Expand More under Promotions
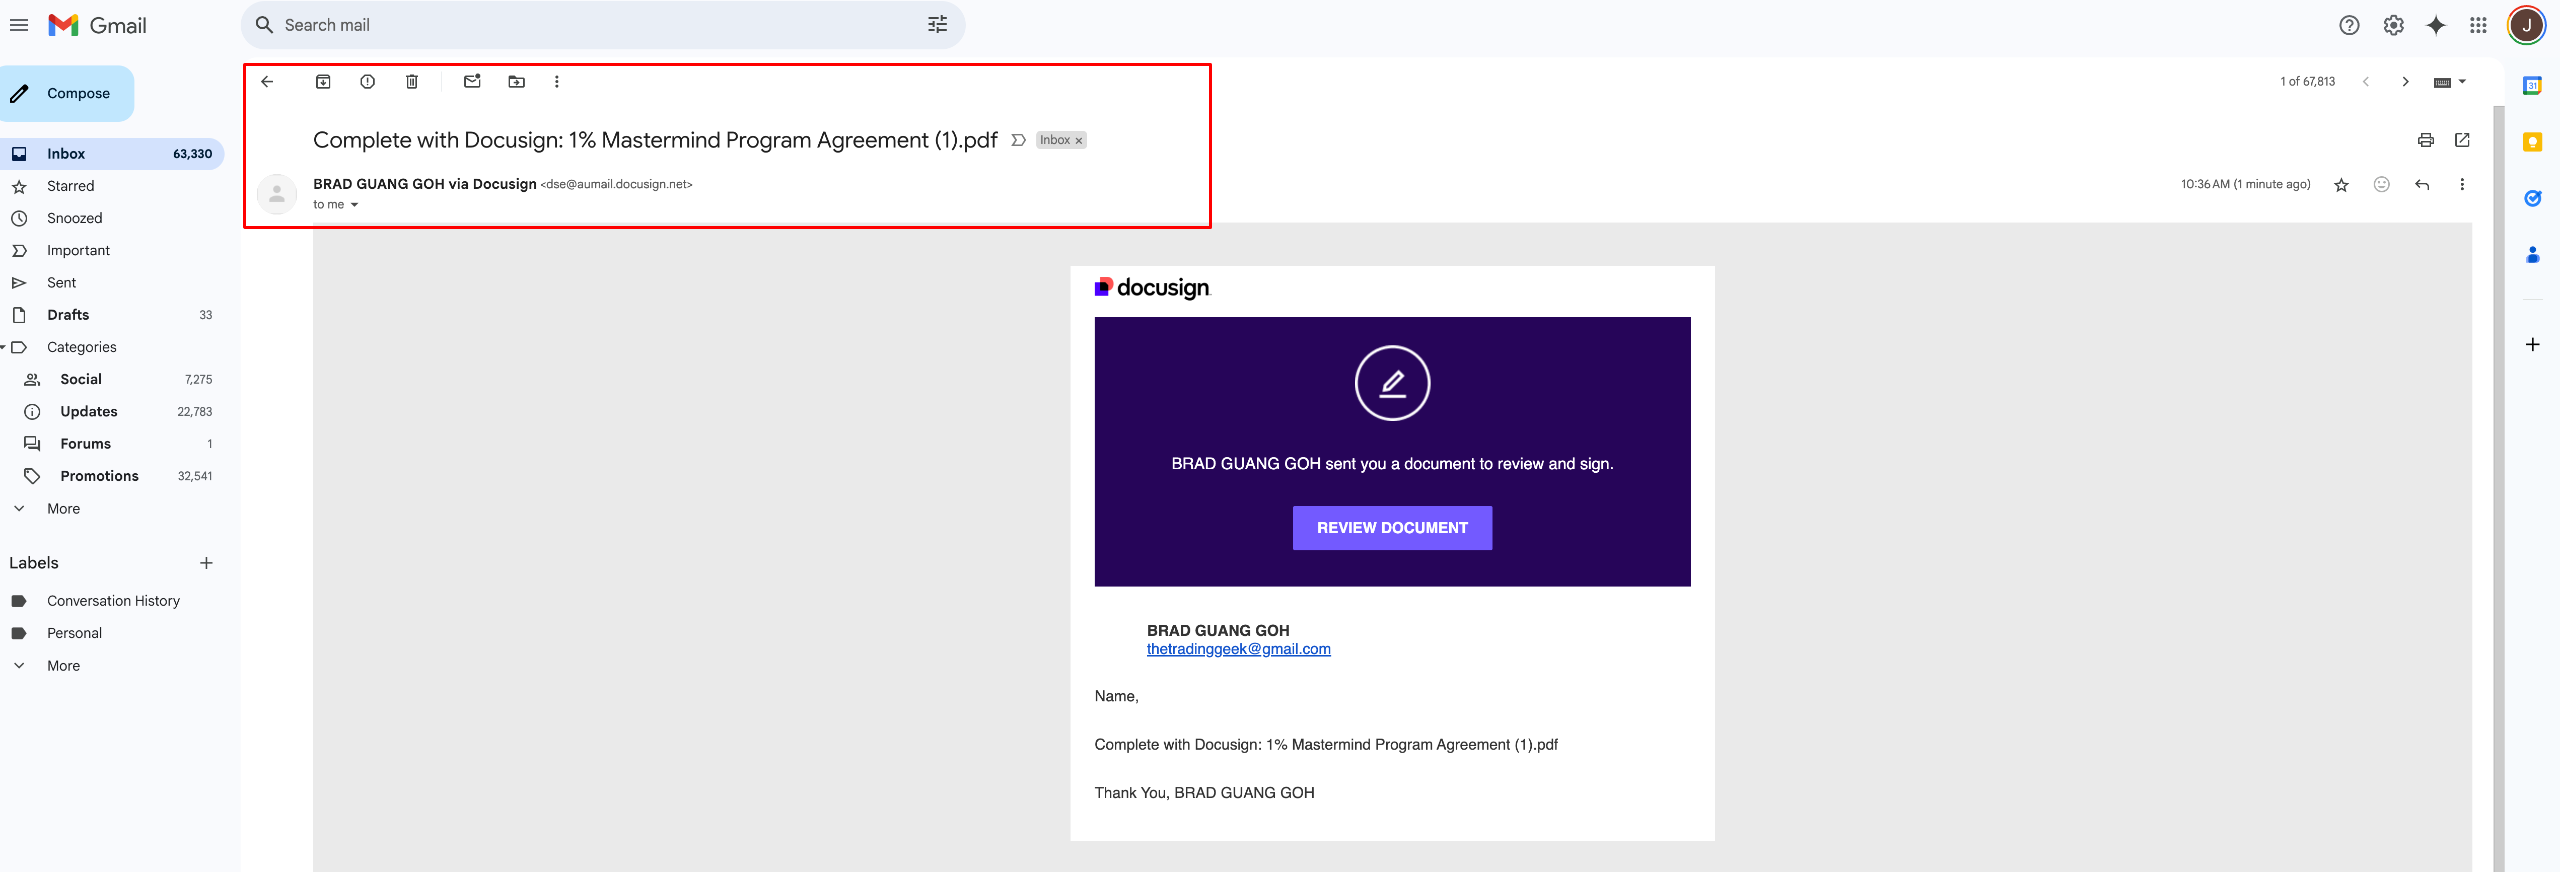The width and height of the screenshot is (2560, 872). (x=63, y=509)
